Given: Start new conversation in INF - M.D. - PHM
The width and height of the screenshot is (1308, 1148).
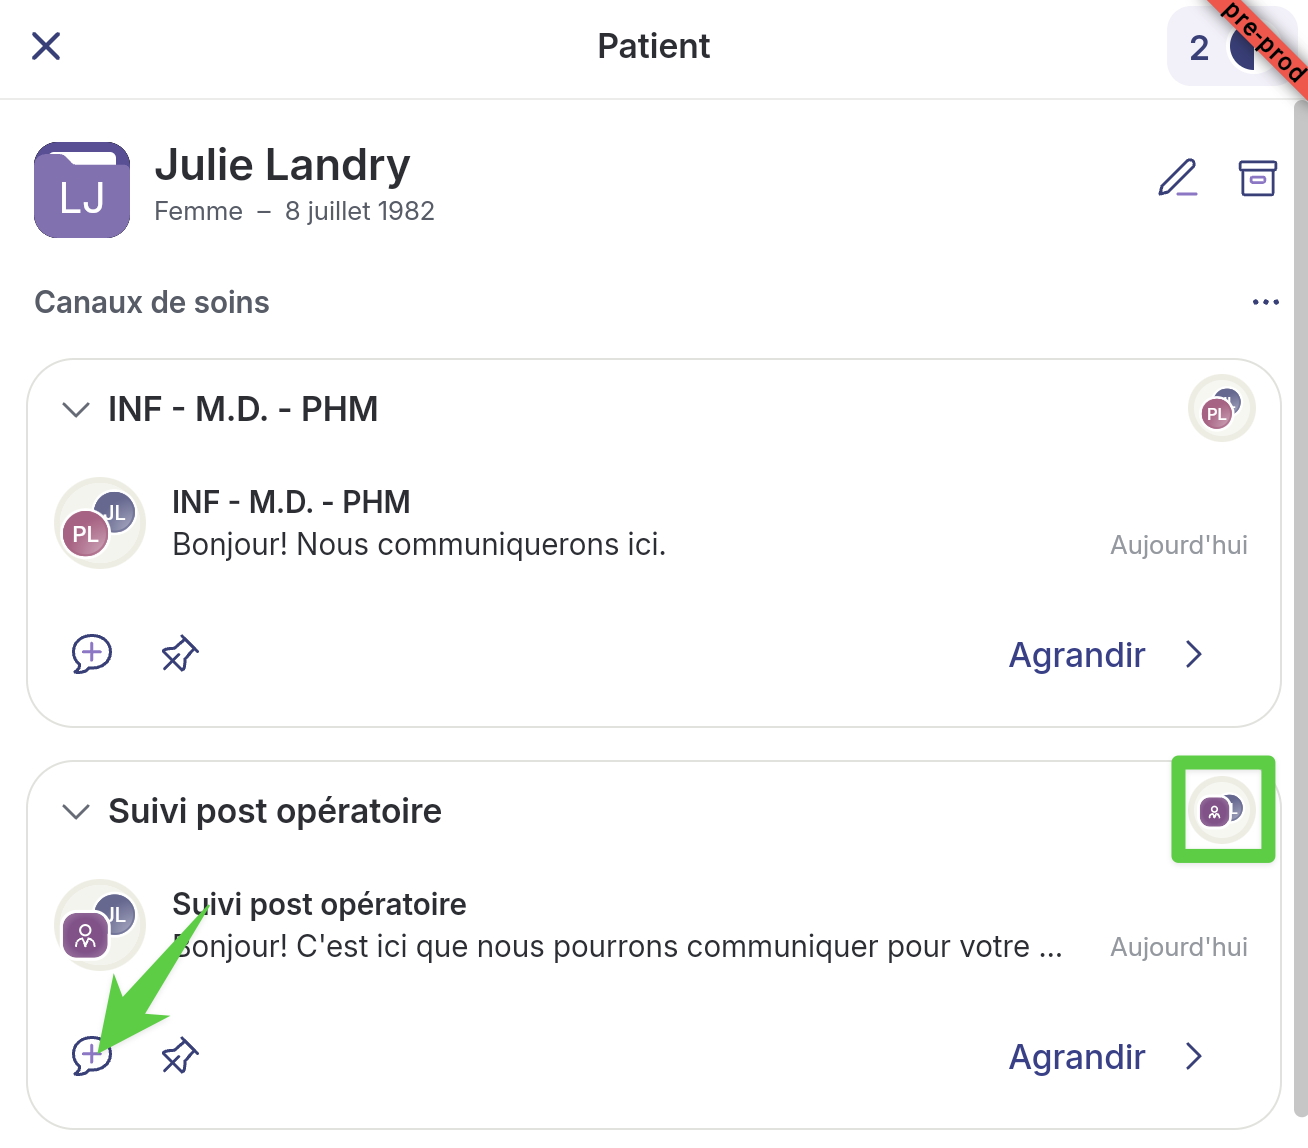Looking at the screenshot, I should [x=91, y=654].
